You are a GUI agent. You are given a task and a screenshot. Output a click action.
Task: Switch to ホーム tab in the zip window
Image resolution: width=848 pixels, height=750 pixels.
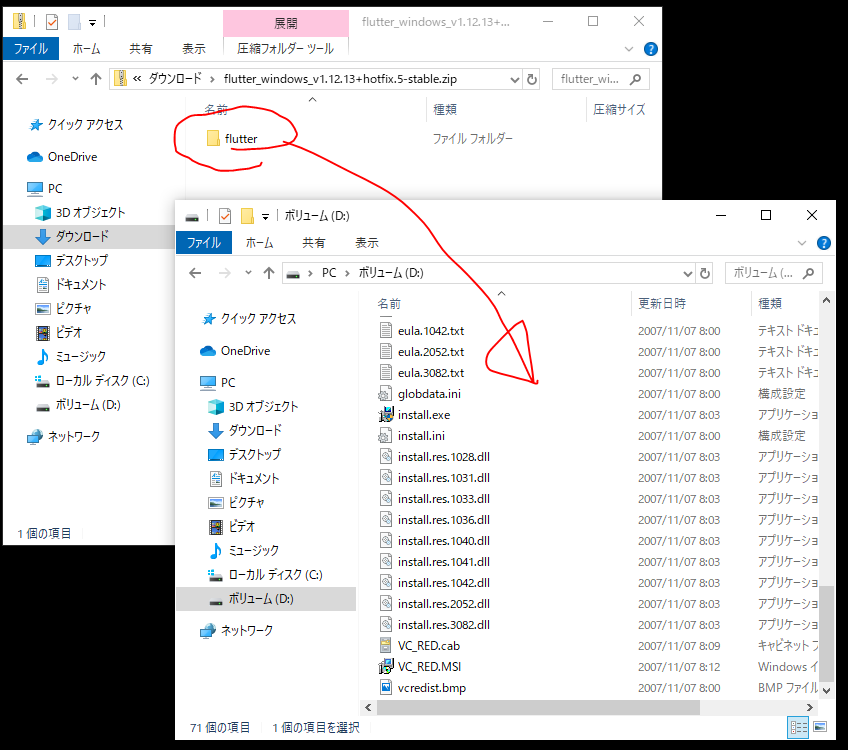coord(87,49)
